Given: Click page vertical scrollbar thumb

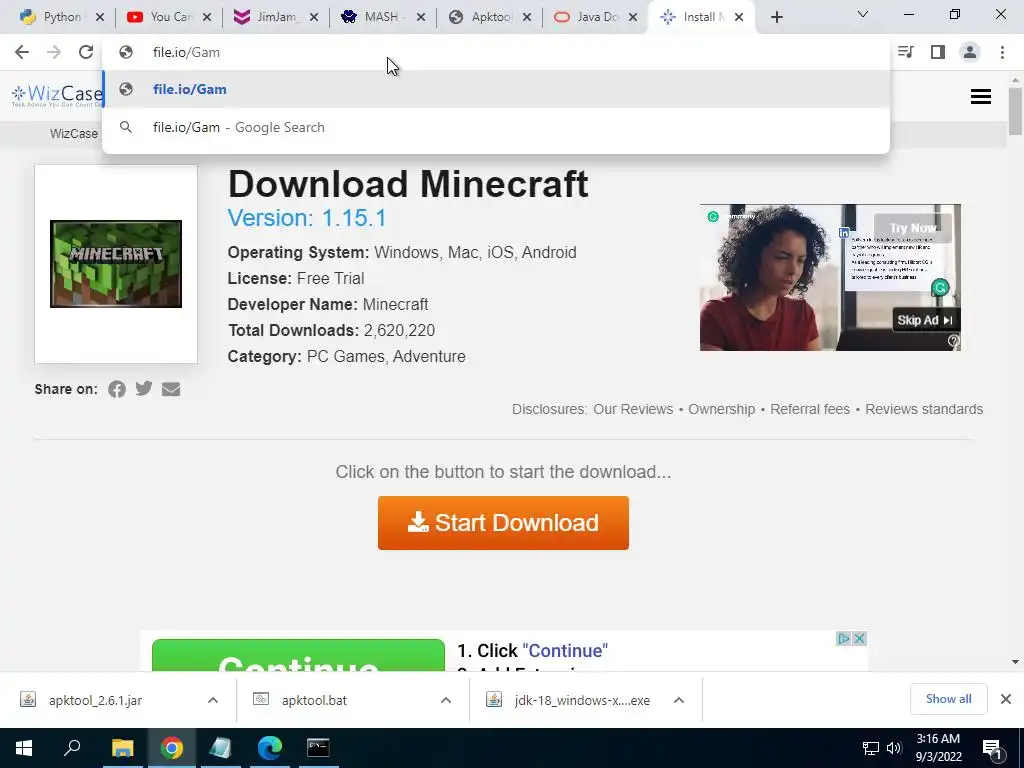Looking at the screenshot, I should (x=1015, y=111).
